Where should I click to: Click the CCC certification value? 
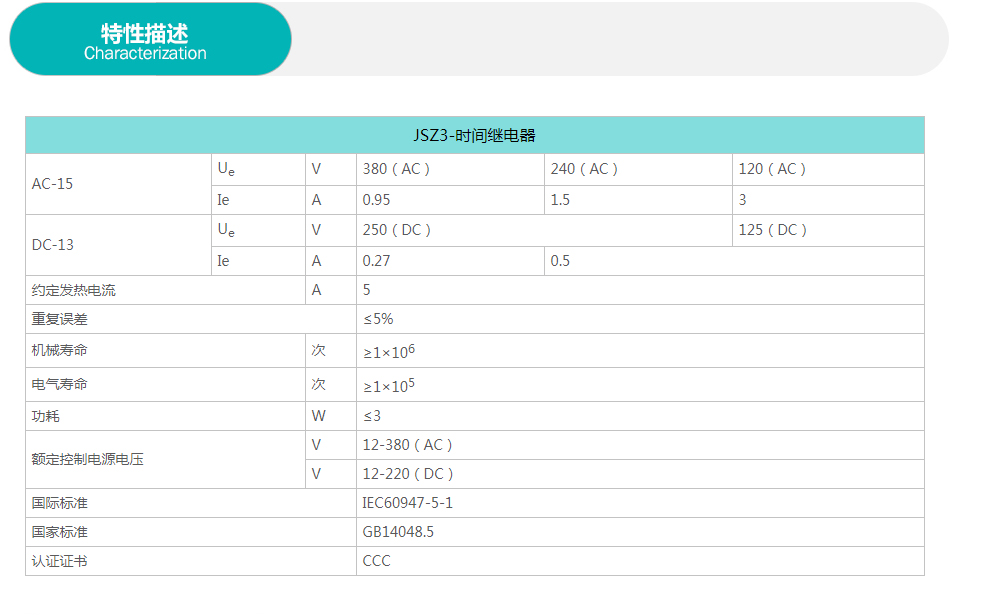[x=377, y=561]
